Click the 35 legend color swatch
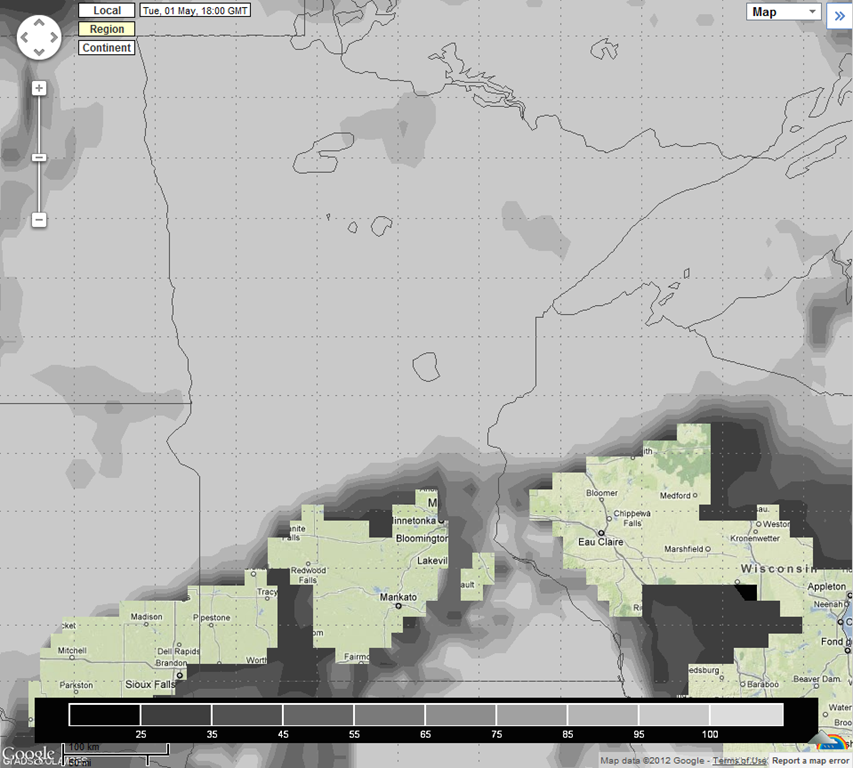853x768 pixels. click(176, 715)
